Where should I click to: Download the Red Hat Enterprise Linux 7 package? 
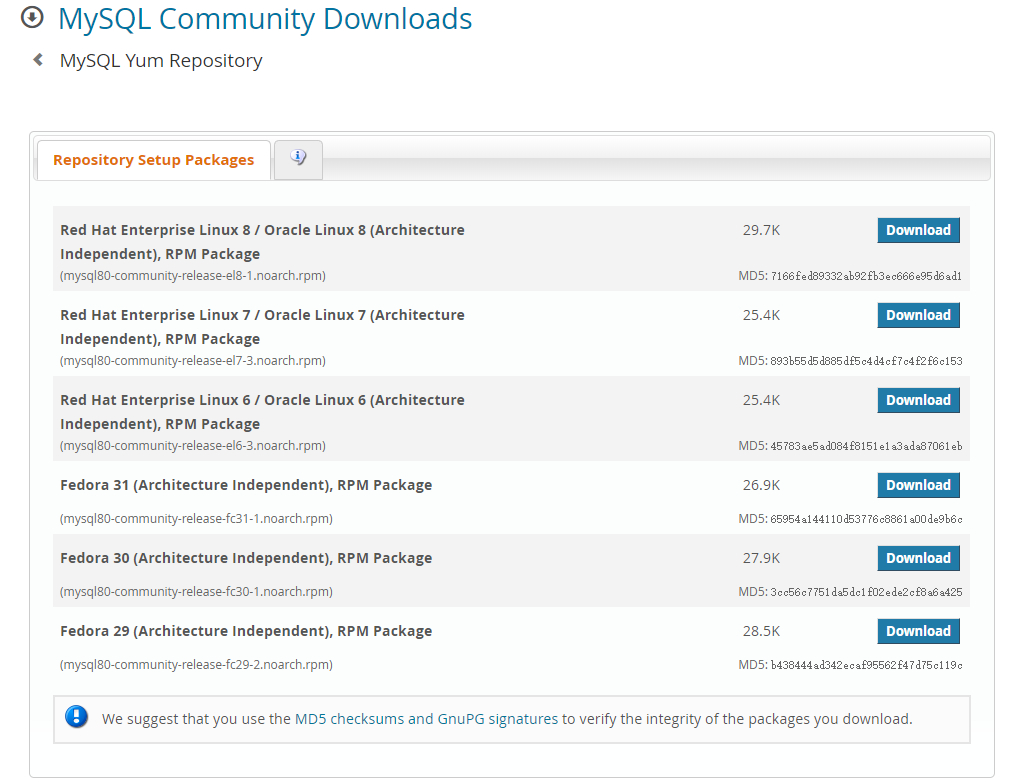pyautogui.click(x=918, y=315)
